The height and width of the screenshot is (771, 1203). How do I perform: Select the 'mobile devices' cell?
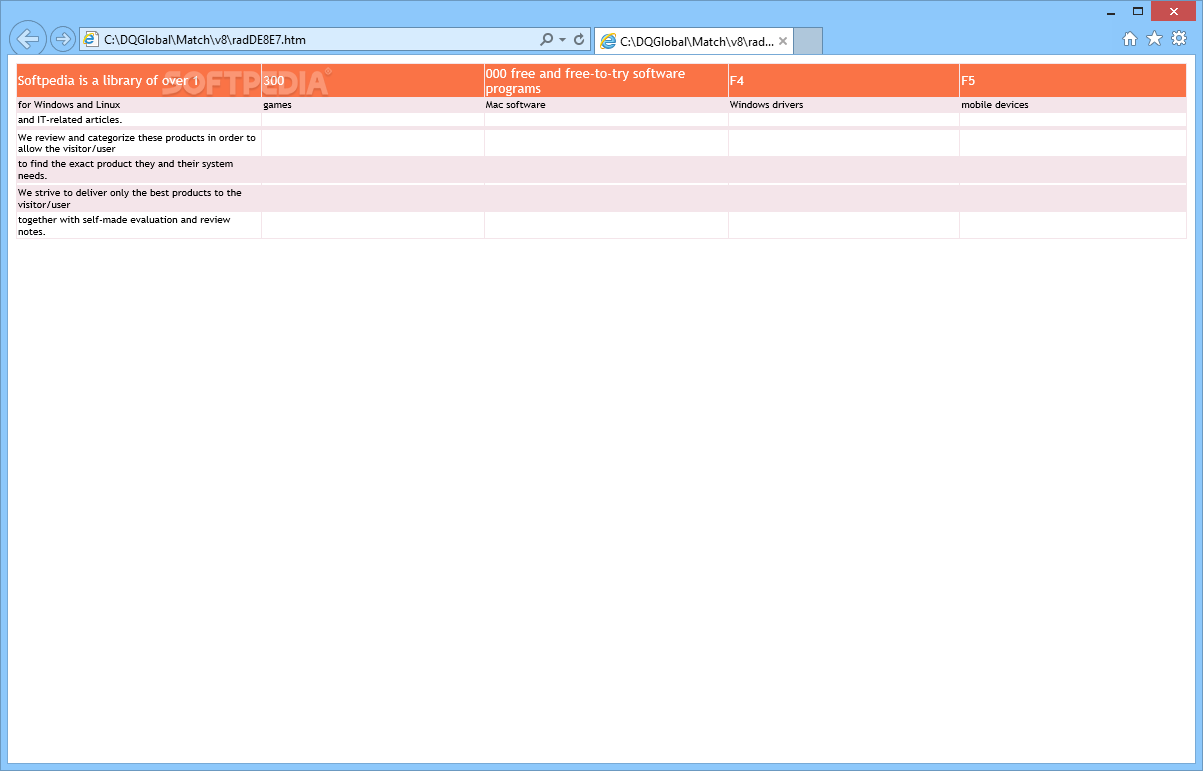(x=1073, y=105)
